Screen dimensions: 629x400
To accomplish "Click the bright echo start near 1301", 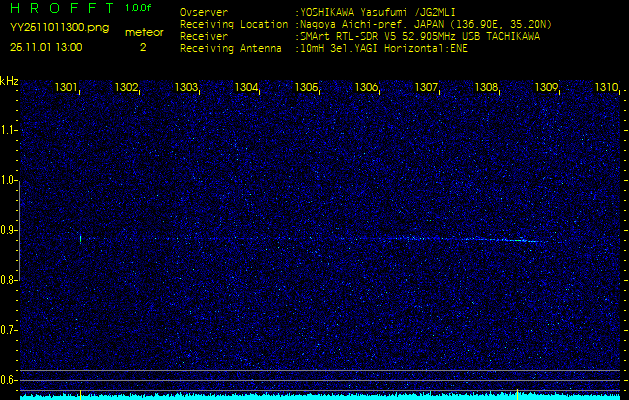I will coord(80,238).
